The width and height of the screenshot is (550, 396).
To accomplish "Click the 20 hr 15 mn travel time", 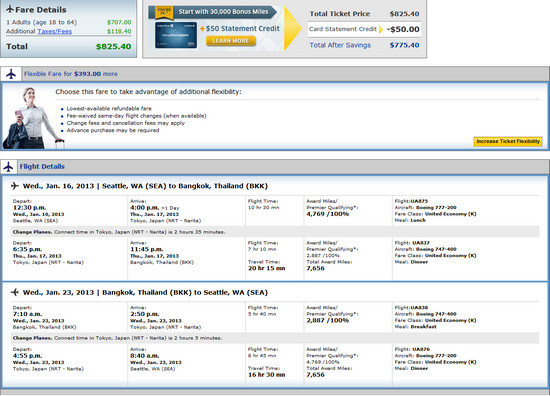I will pyautogui.click(x=267, y=268).
